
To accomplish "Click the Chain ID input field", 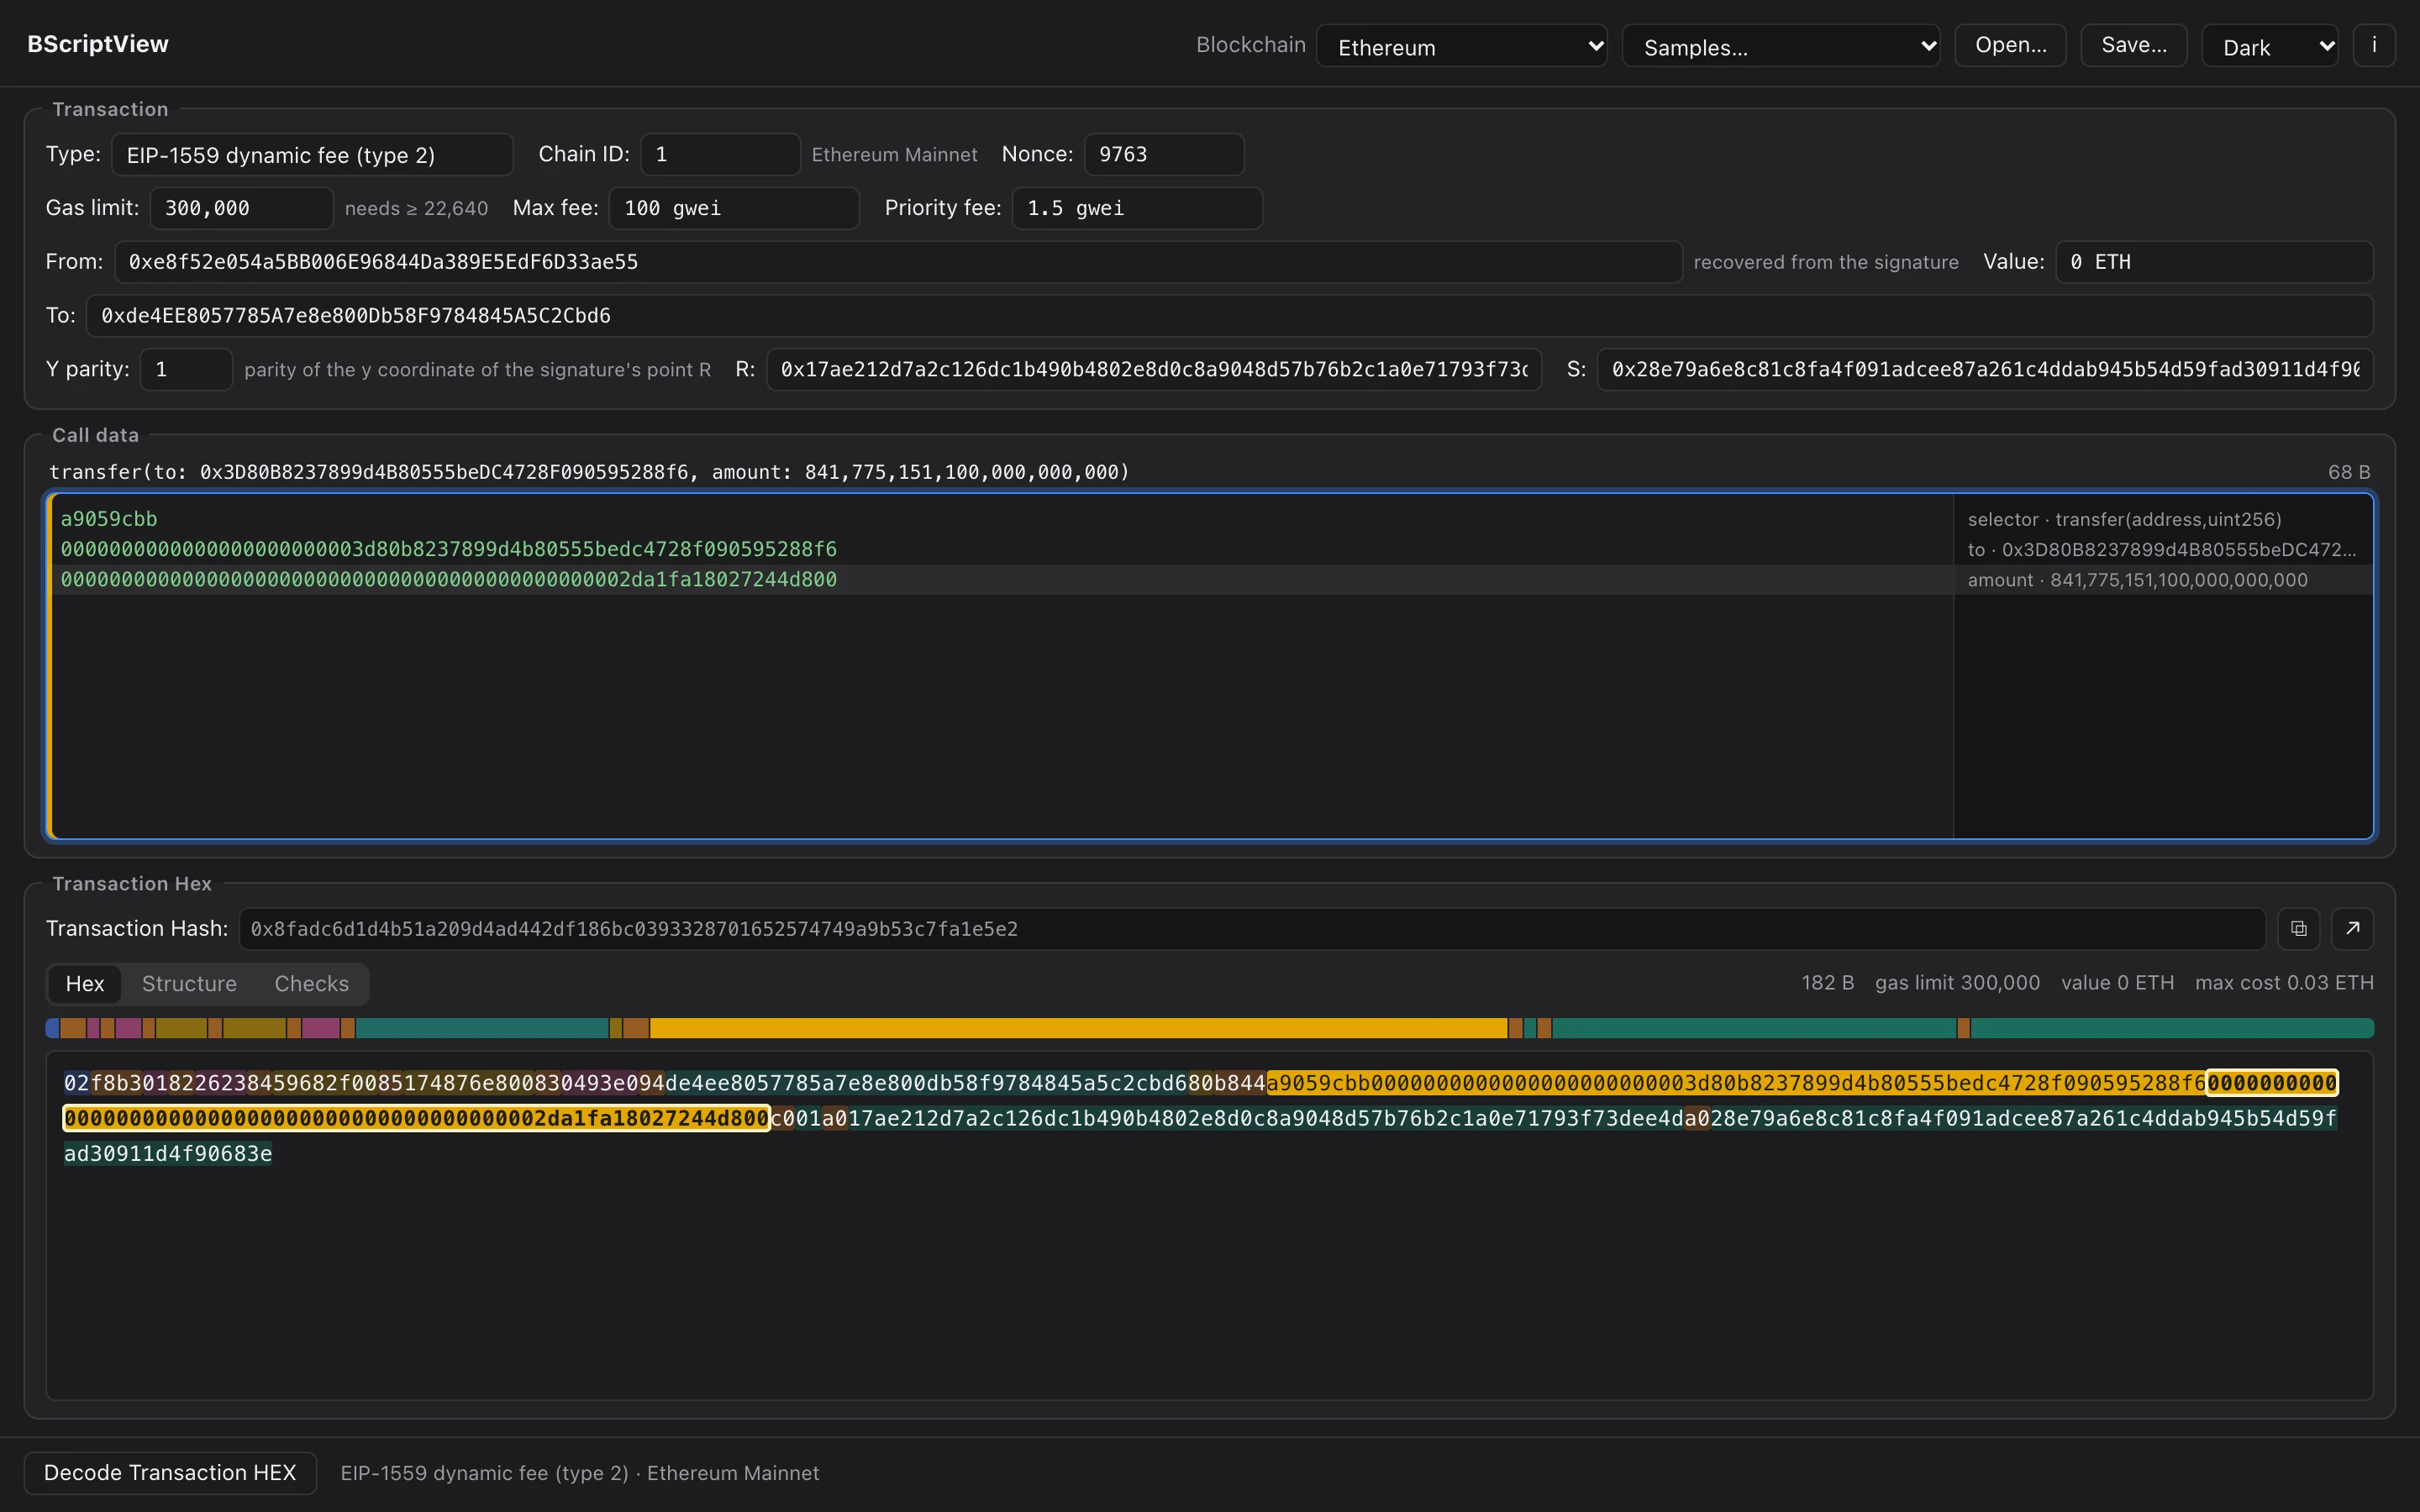I will click(x=720, y=155).
